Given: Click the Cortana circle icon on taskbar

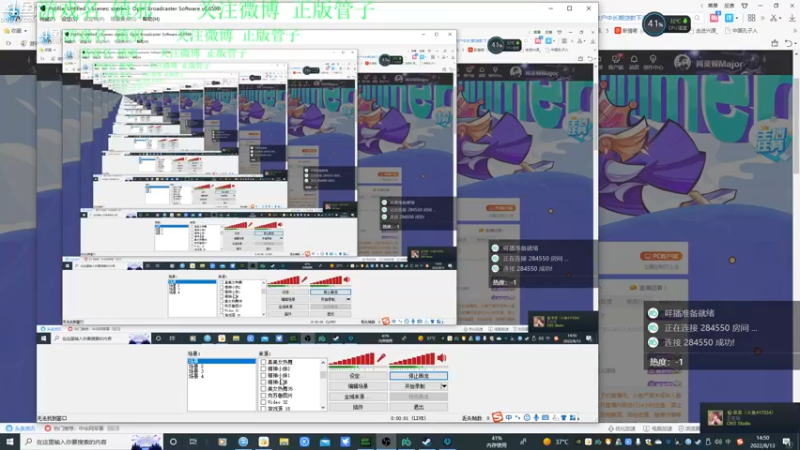Looking at the screenshot, I should pos(173,442).
